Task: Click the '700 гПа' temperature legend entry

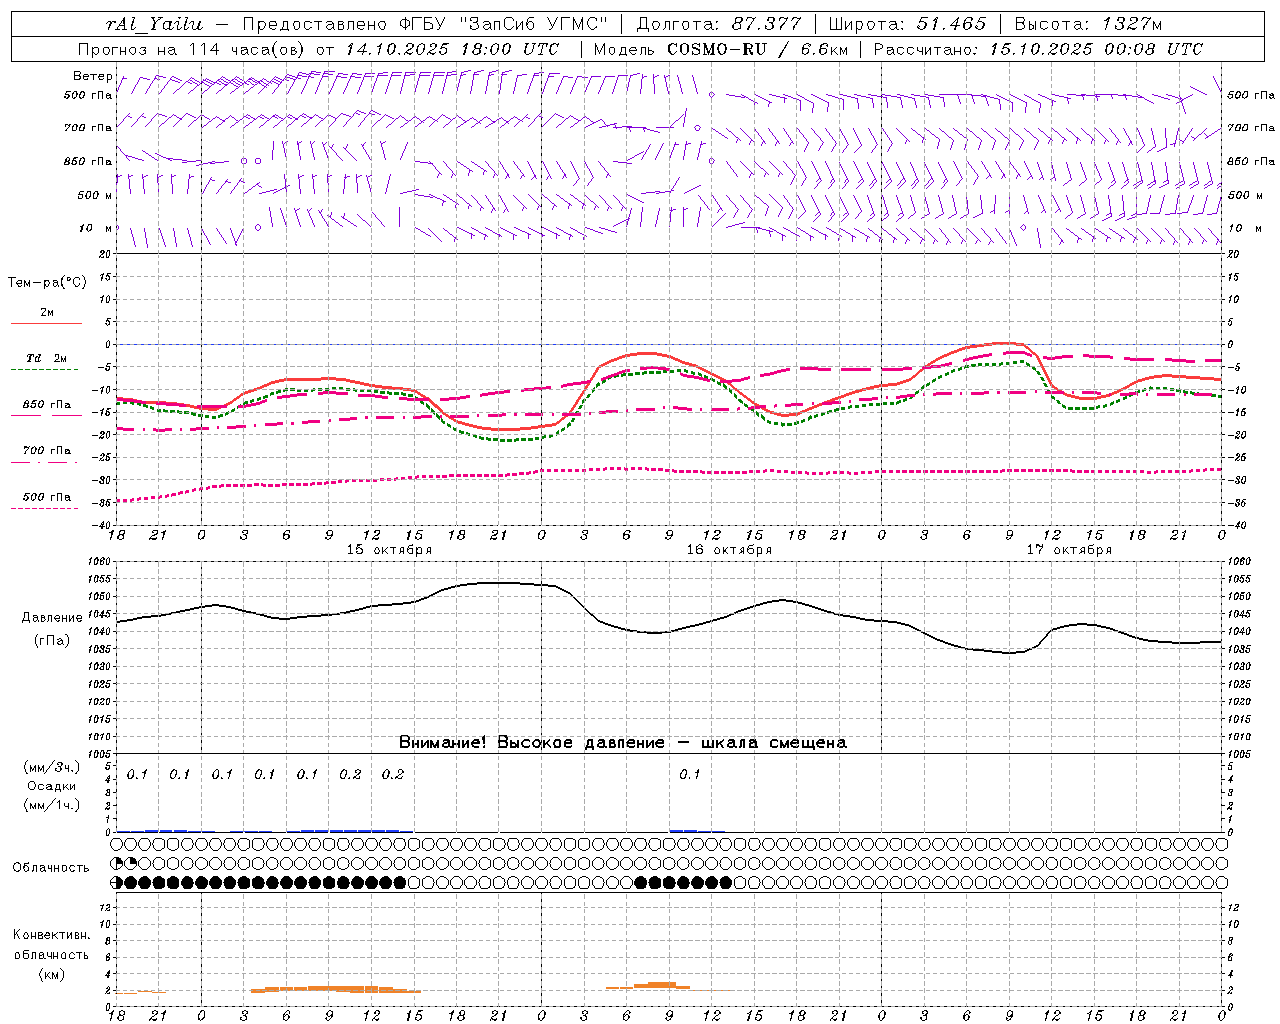Action: click(47, 451)
